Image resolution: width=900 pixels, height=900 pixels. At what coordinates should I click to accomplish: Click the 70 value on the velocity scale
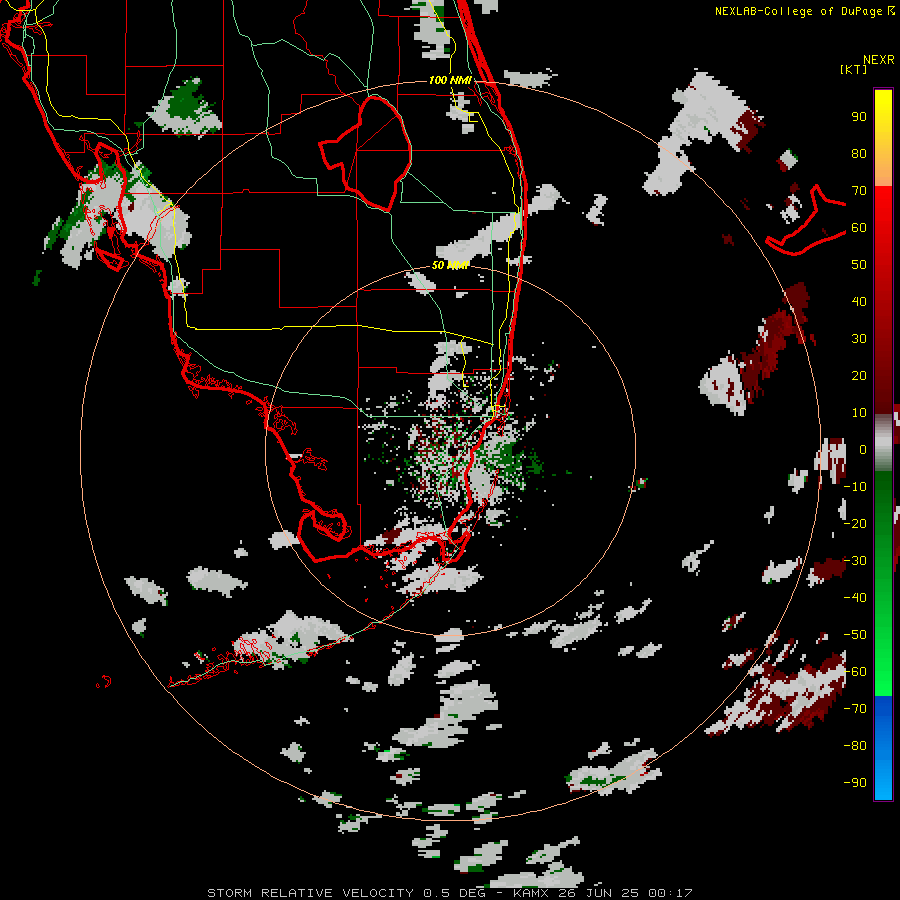coord(859,191)
